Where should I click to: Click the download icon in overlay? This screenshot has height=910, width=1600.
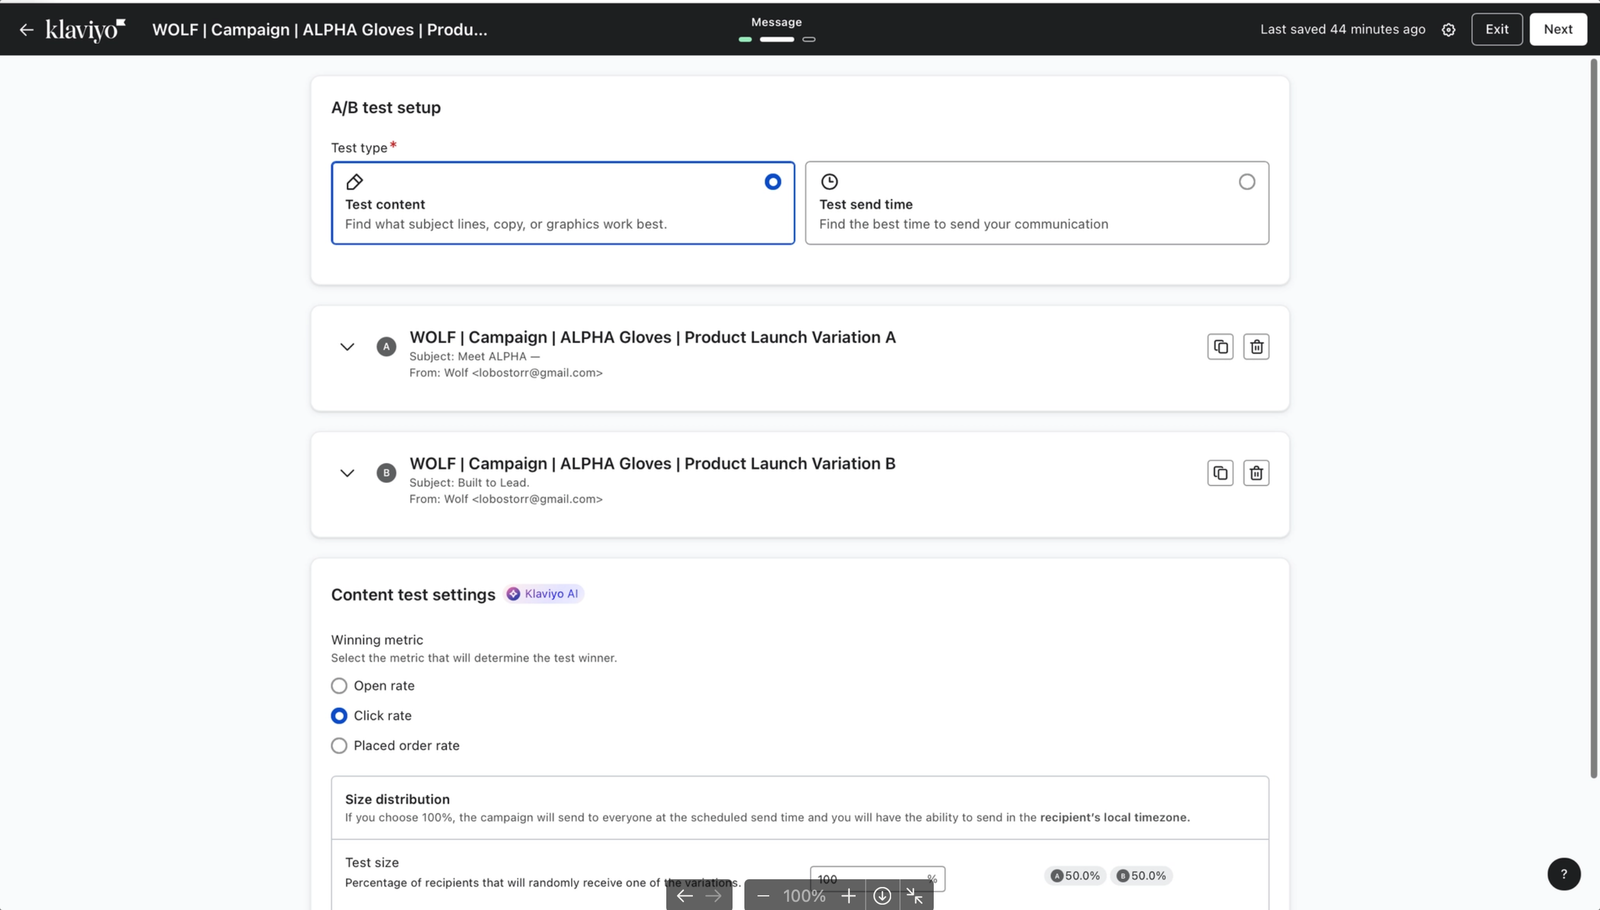tap(882, 896)
